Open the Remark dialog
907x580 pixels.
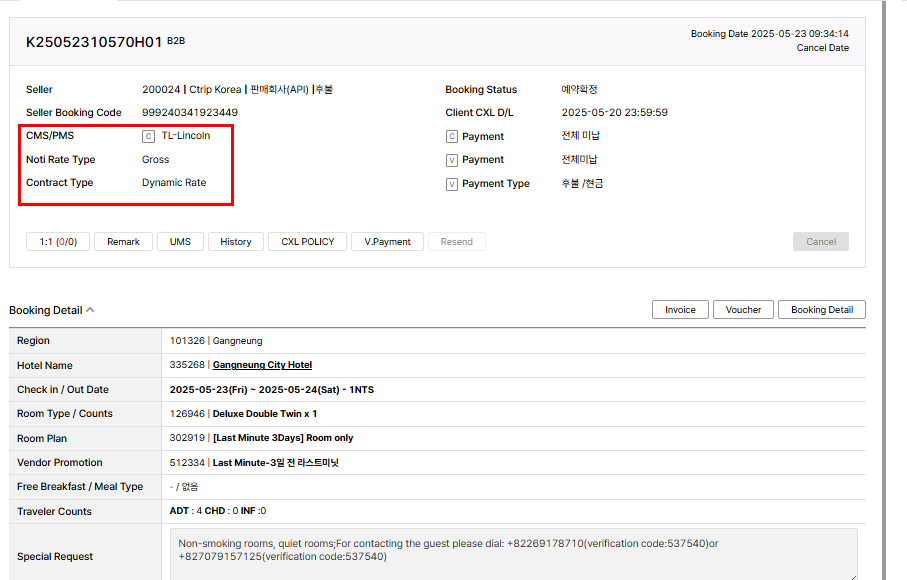point(123,242)
